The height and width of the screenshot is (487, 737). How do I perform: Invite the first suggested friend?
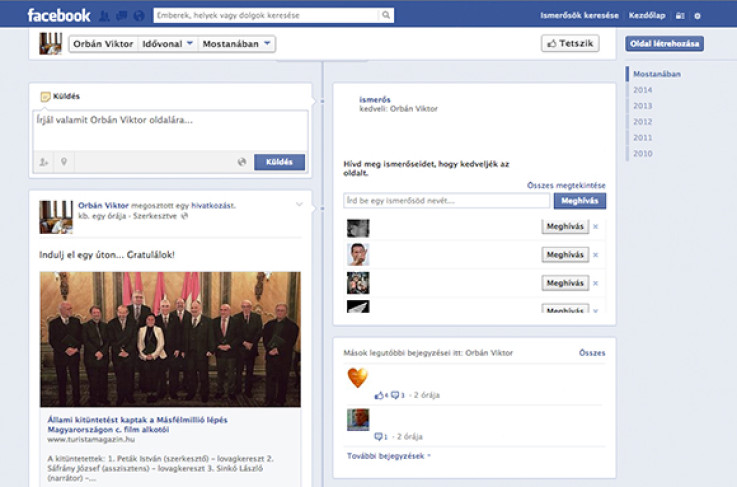(x=565, y=227)
